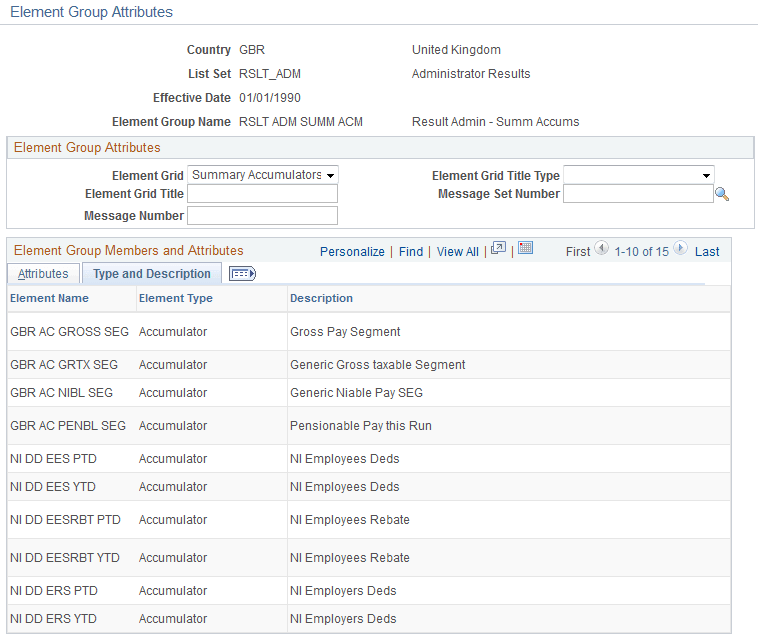Show next rows arrow icon
758x637 pixels.
680,248
